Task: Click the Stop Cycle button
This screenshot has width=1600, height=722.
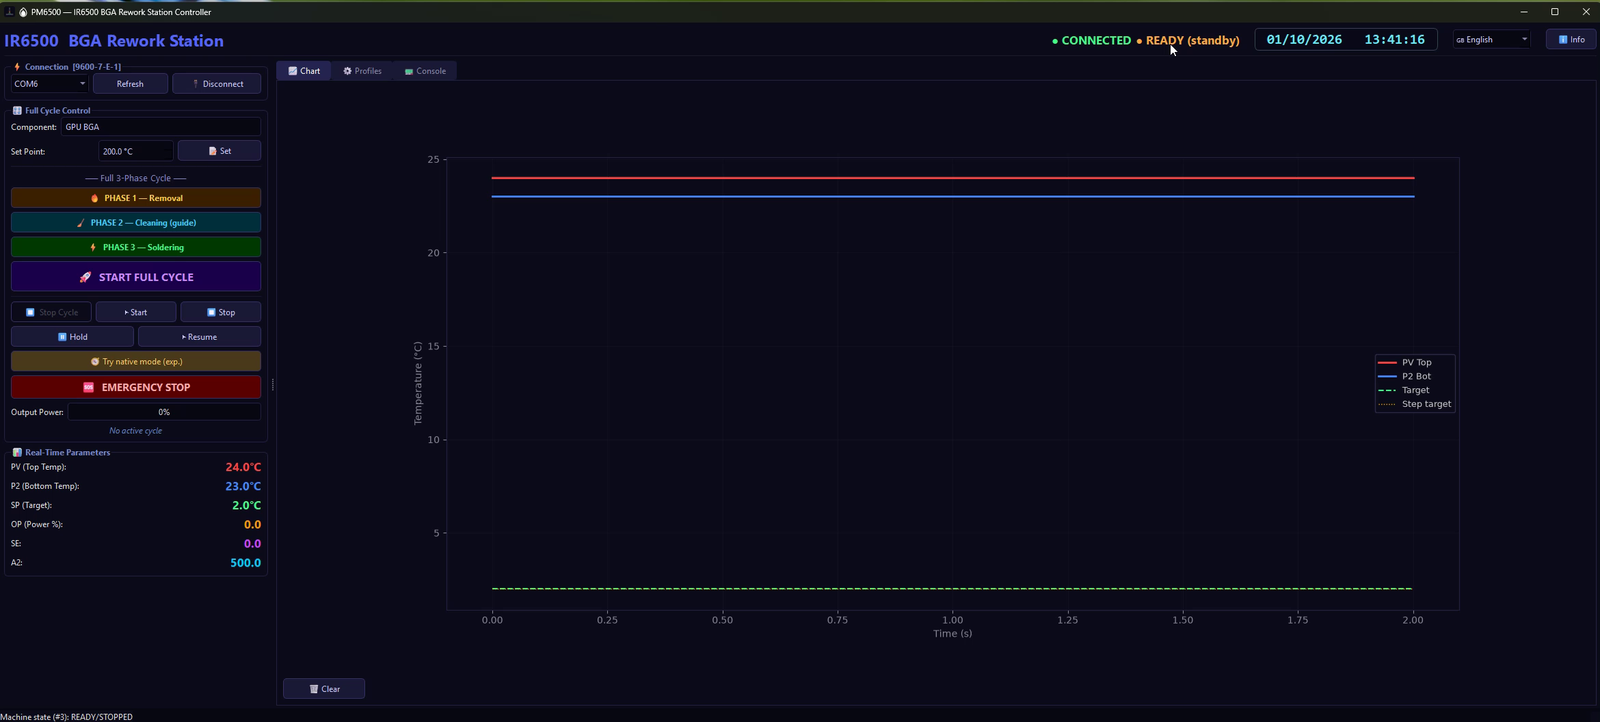Action: [51, 312]
